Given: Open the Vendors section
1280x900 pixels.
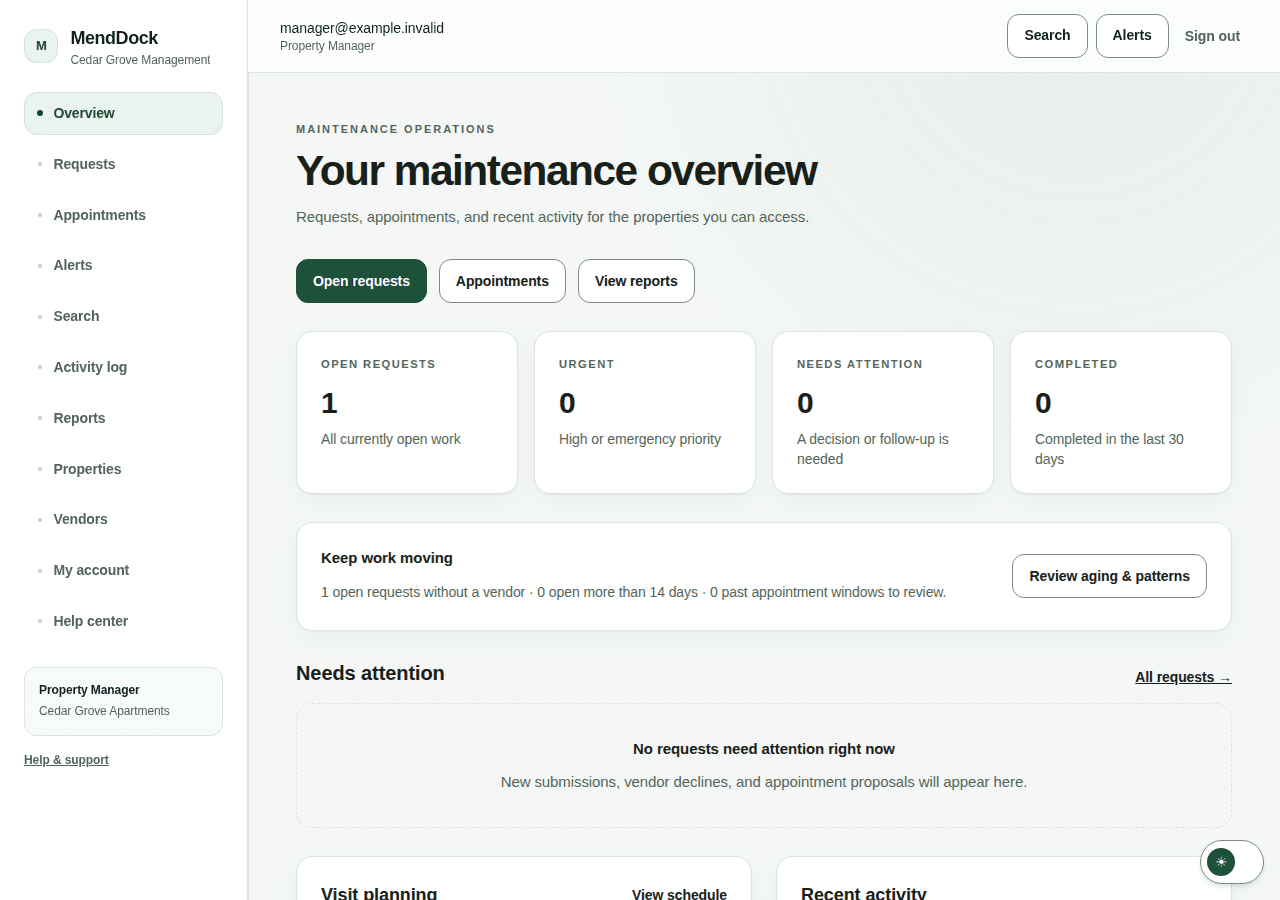Looking at the screenshot, I should 123,519.
